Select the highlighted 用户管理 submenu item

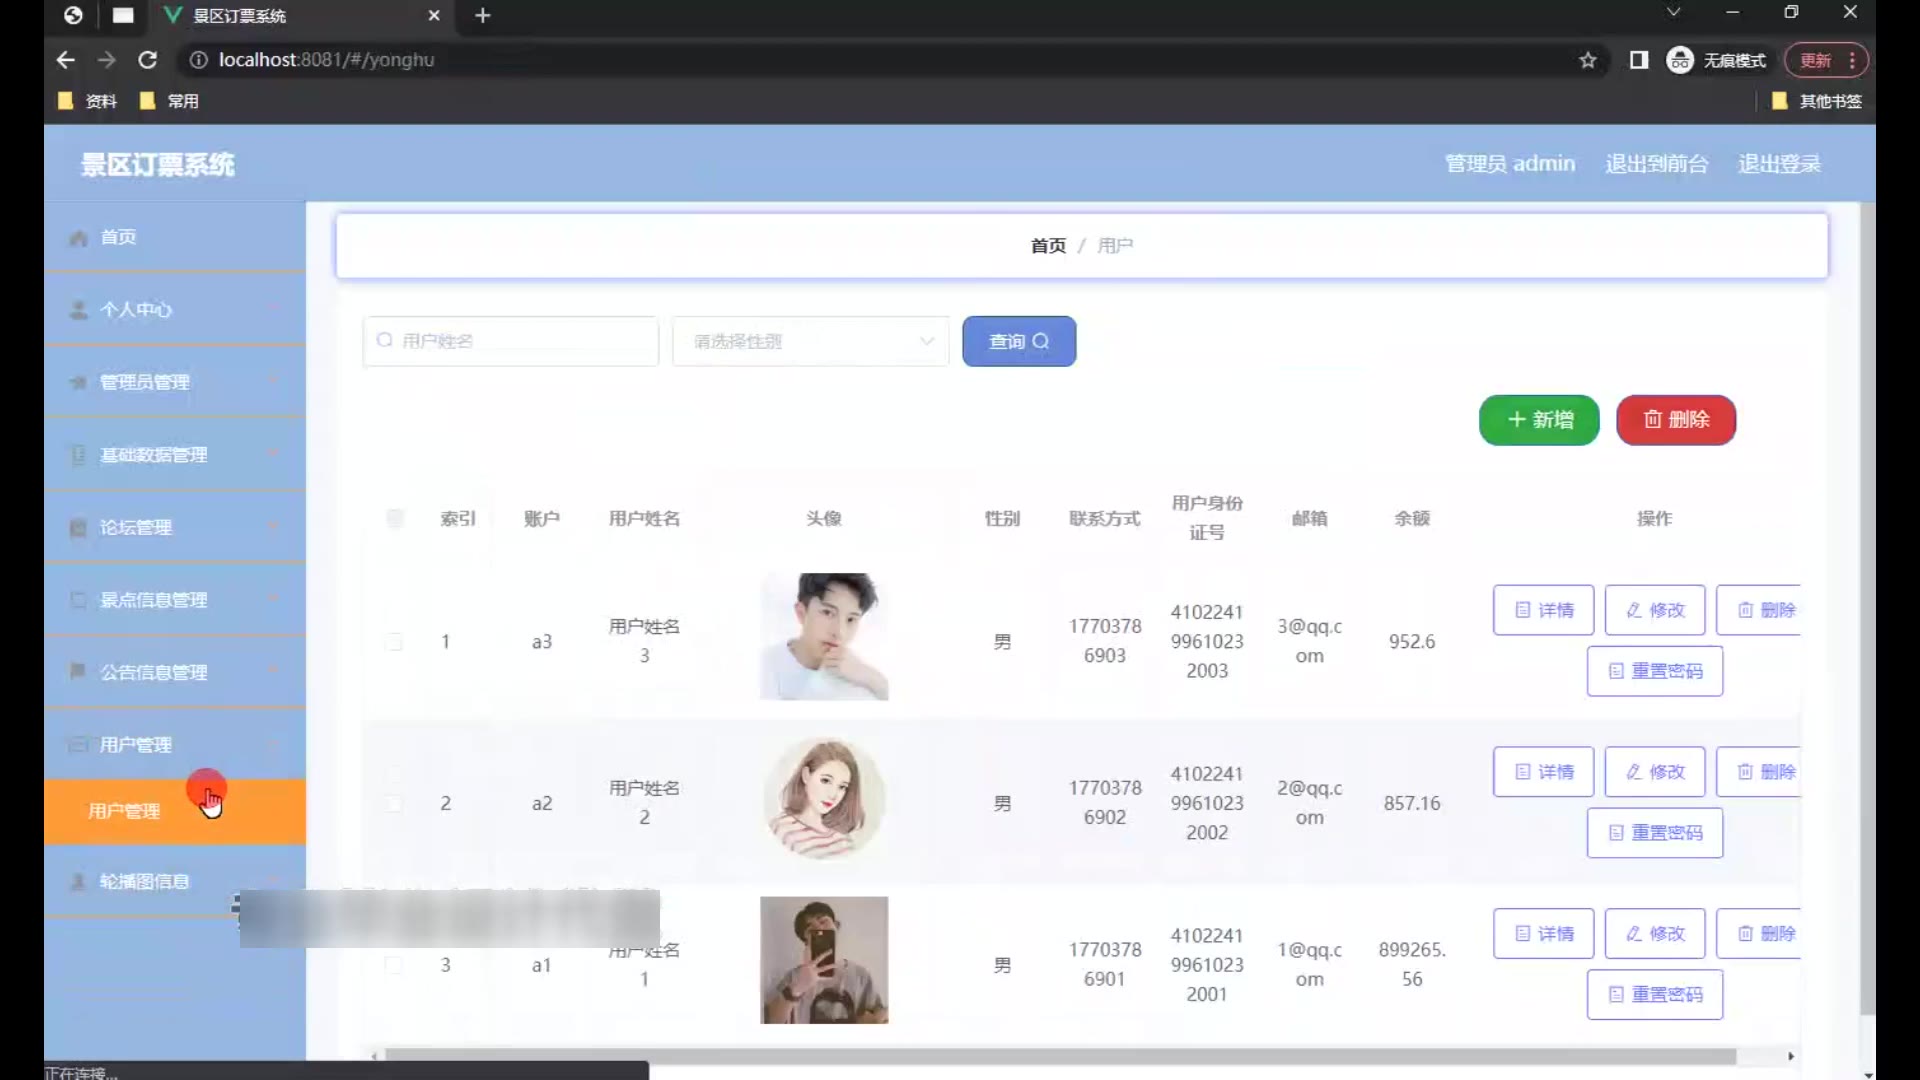click(125, 811)
